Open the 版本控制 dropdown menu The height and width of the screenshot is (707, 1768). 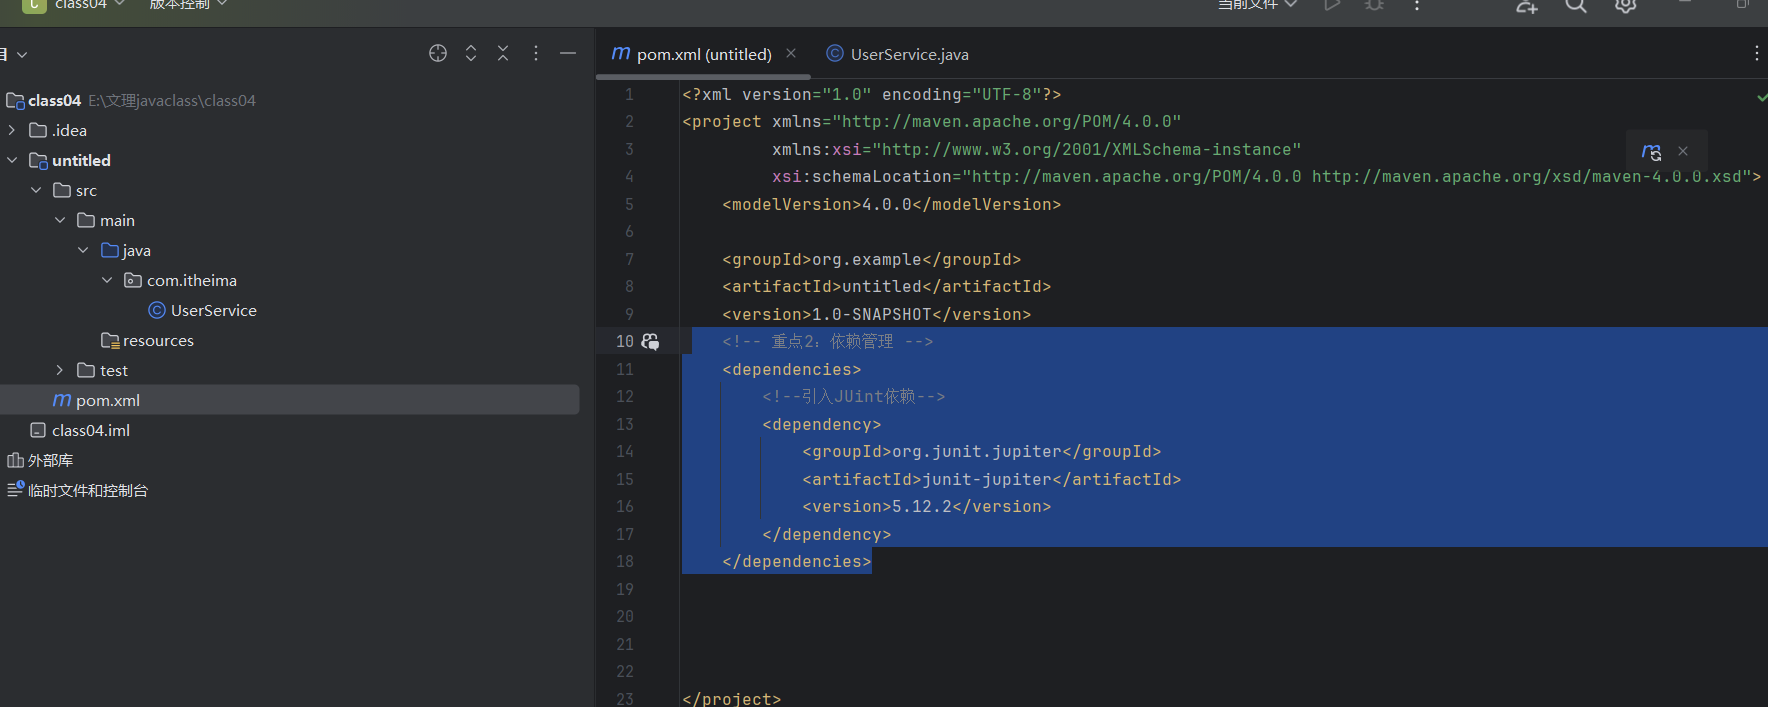click(x=188, y=4)
